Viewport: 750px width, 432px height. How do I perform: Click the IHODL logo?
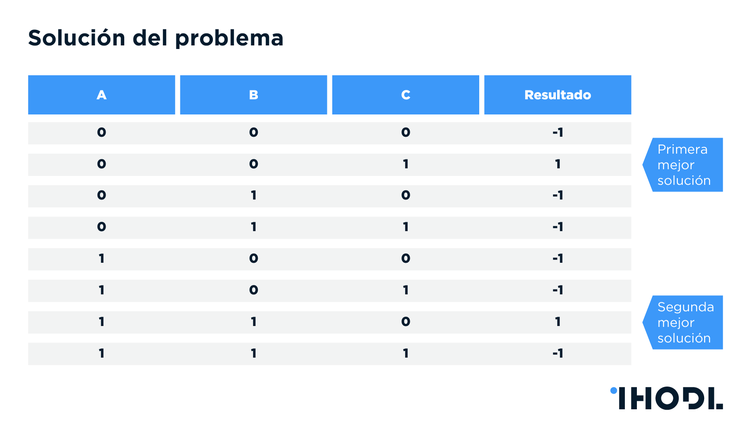(665, 397)
